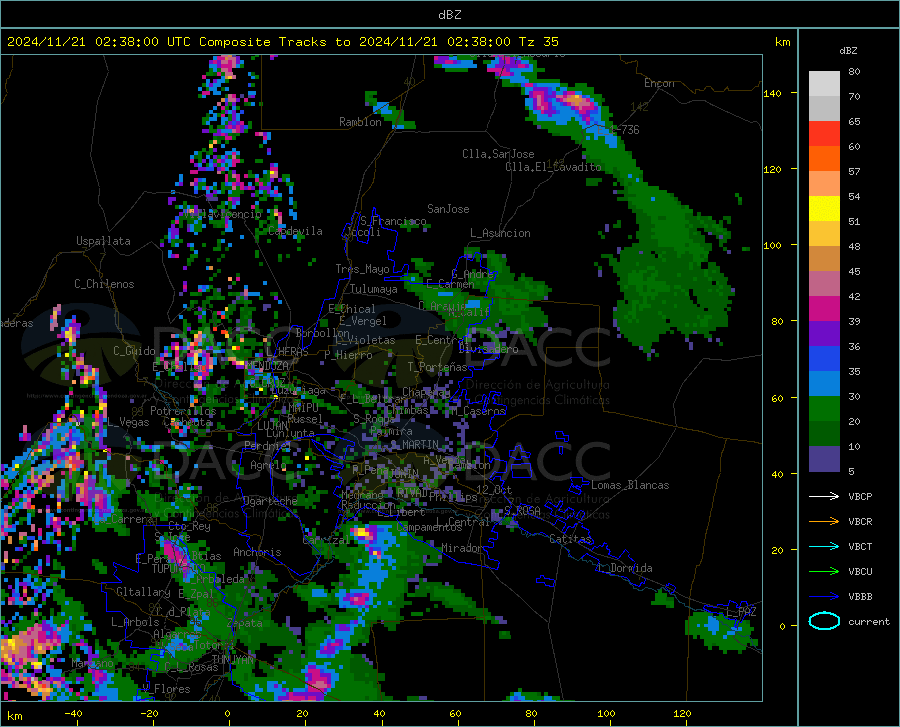Click the 'P_Hierro' map label

pos(348,355)
